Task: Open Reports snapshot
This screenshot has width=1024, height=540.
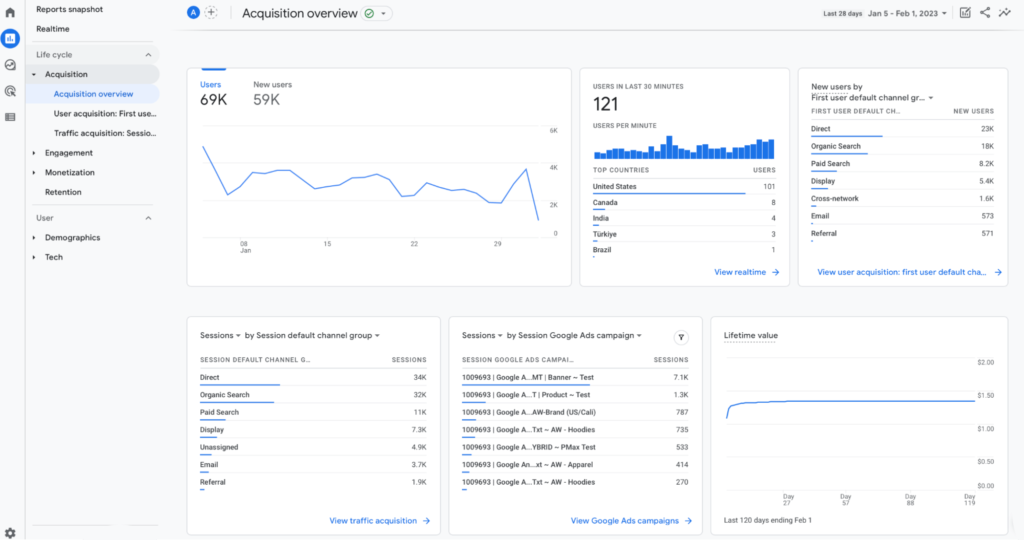Action: tap(69, 9)
